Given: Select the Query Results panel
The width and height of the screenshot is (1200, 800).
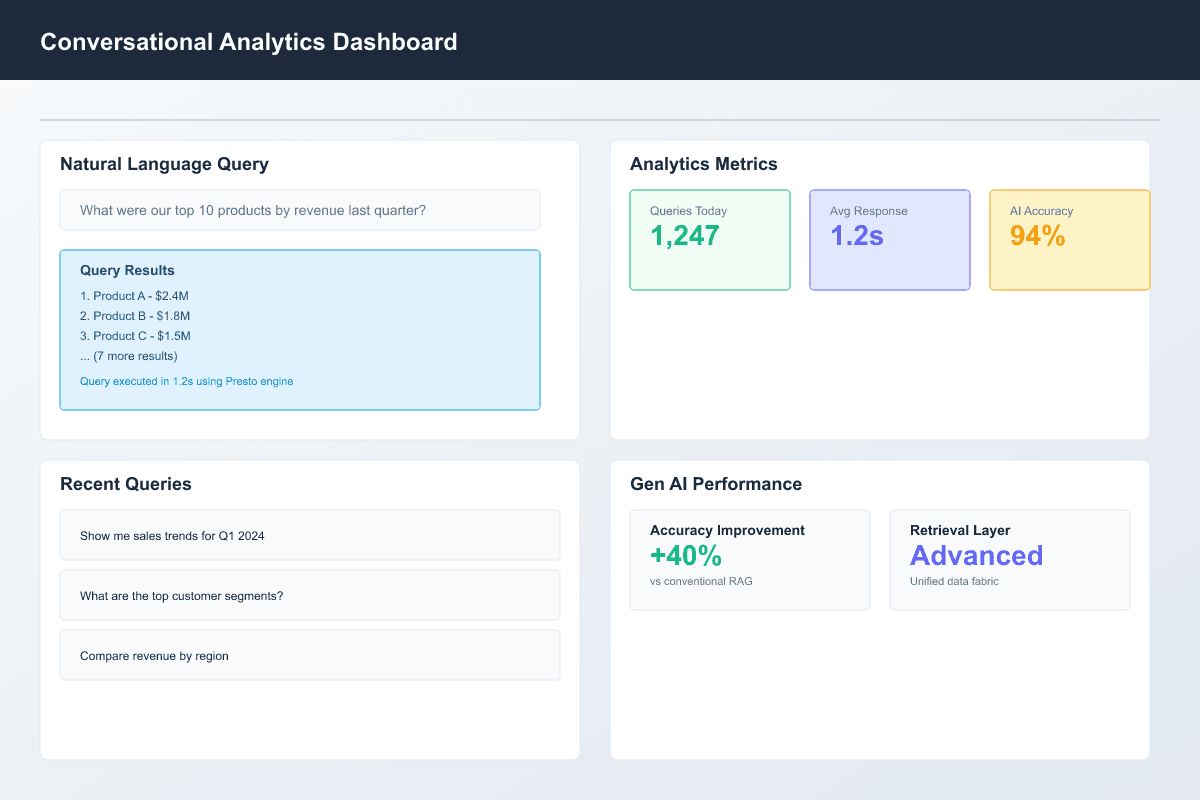Looking at the screenshot, I should pos(300,330).
